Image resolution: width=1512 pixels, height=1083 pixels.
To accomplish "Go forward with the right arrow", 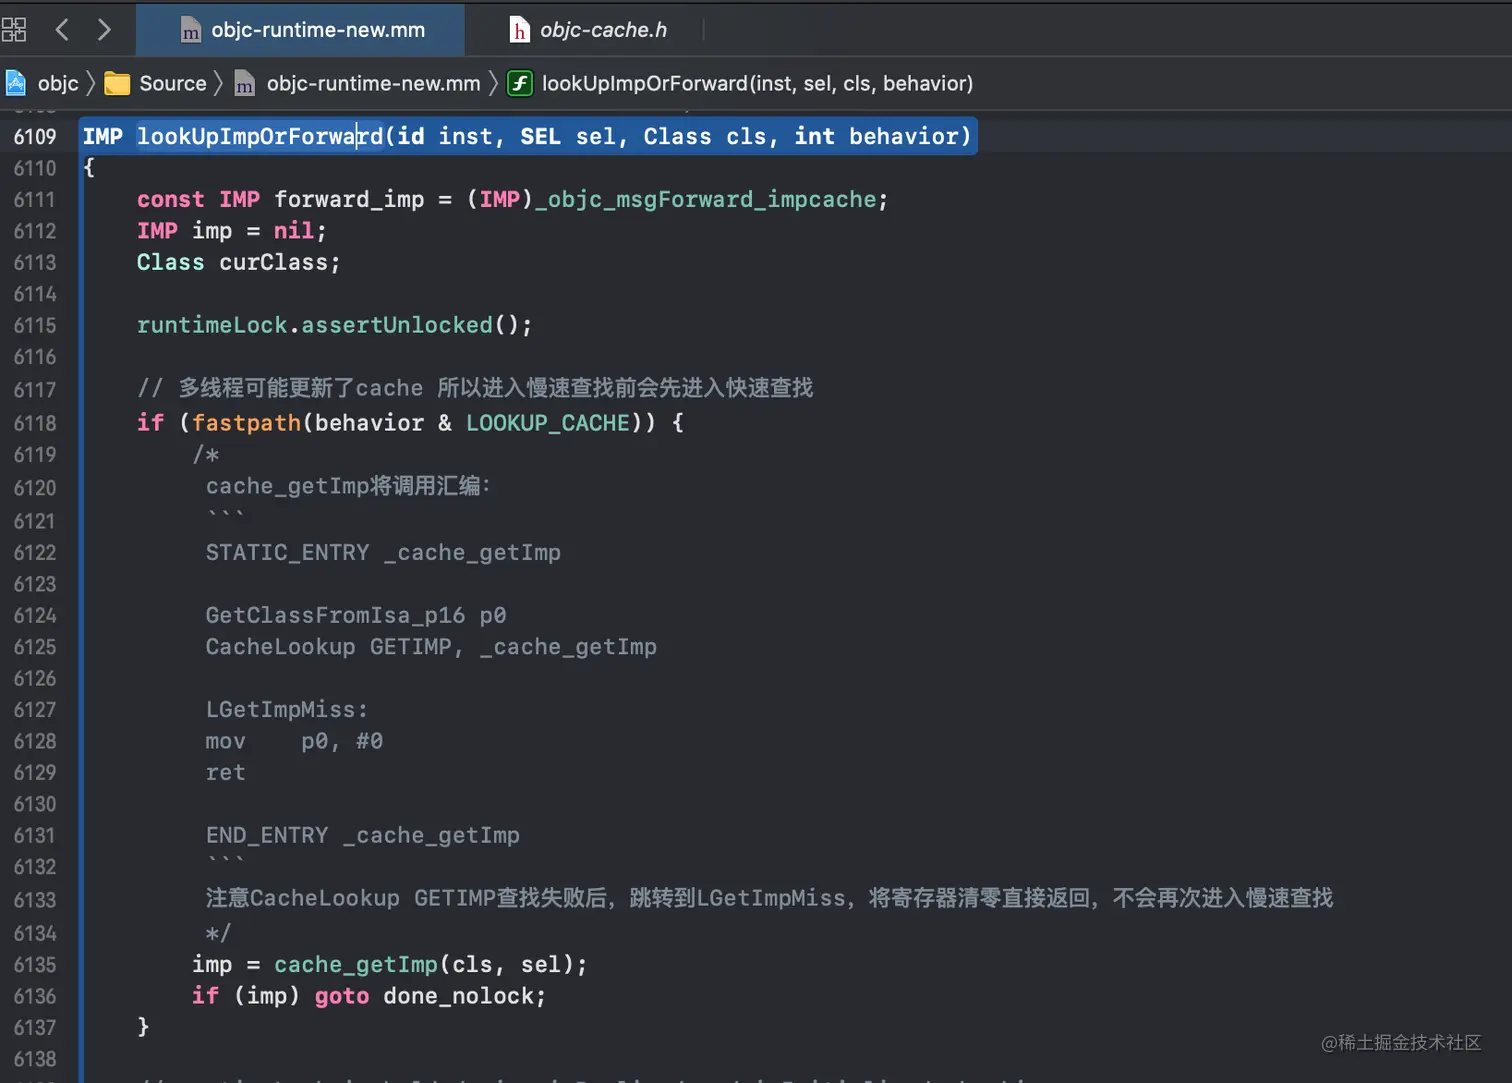I will click(x=104, y=30).
